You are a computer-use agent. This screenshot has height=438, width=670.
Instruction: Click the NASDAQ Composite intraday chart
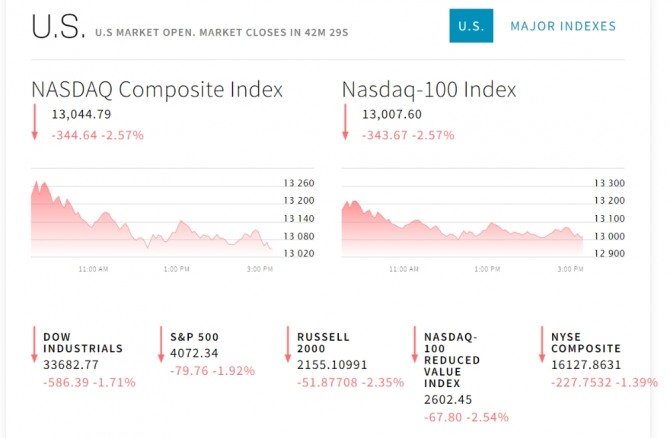tap(150, 220)
